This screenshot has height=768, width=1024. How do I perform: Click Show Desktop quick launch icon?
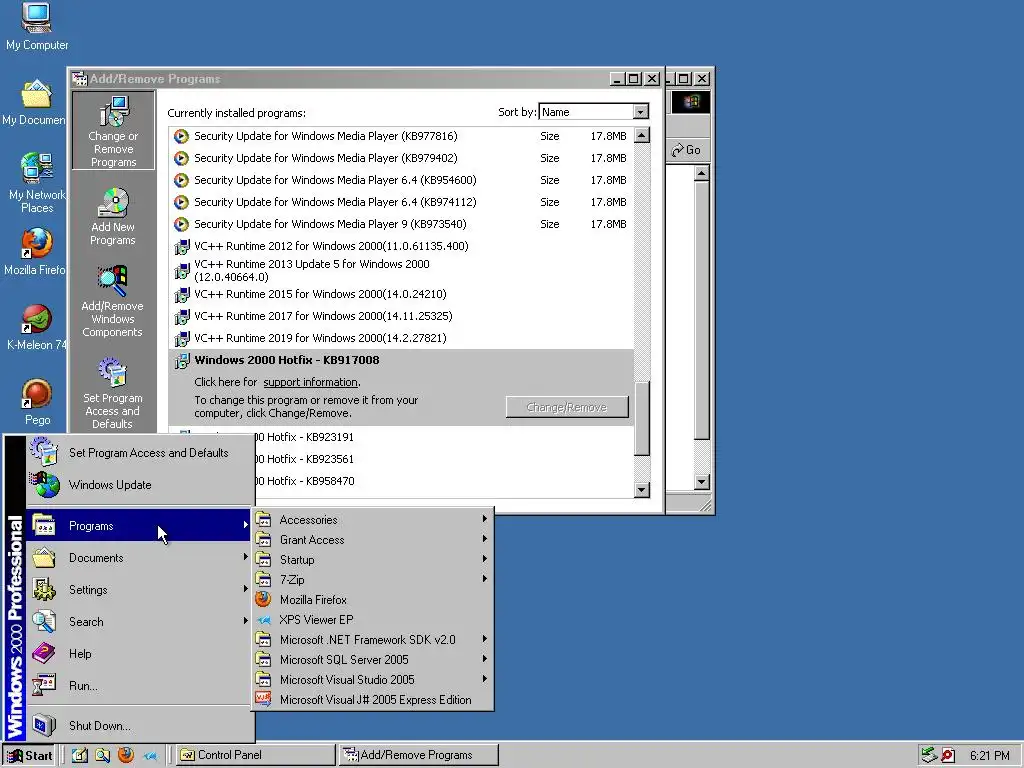pos(80,755)
